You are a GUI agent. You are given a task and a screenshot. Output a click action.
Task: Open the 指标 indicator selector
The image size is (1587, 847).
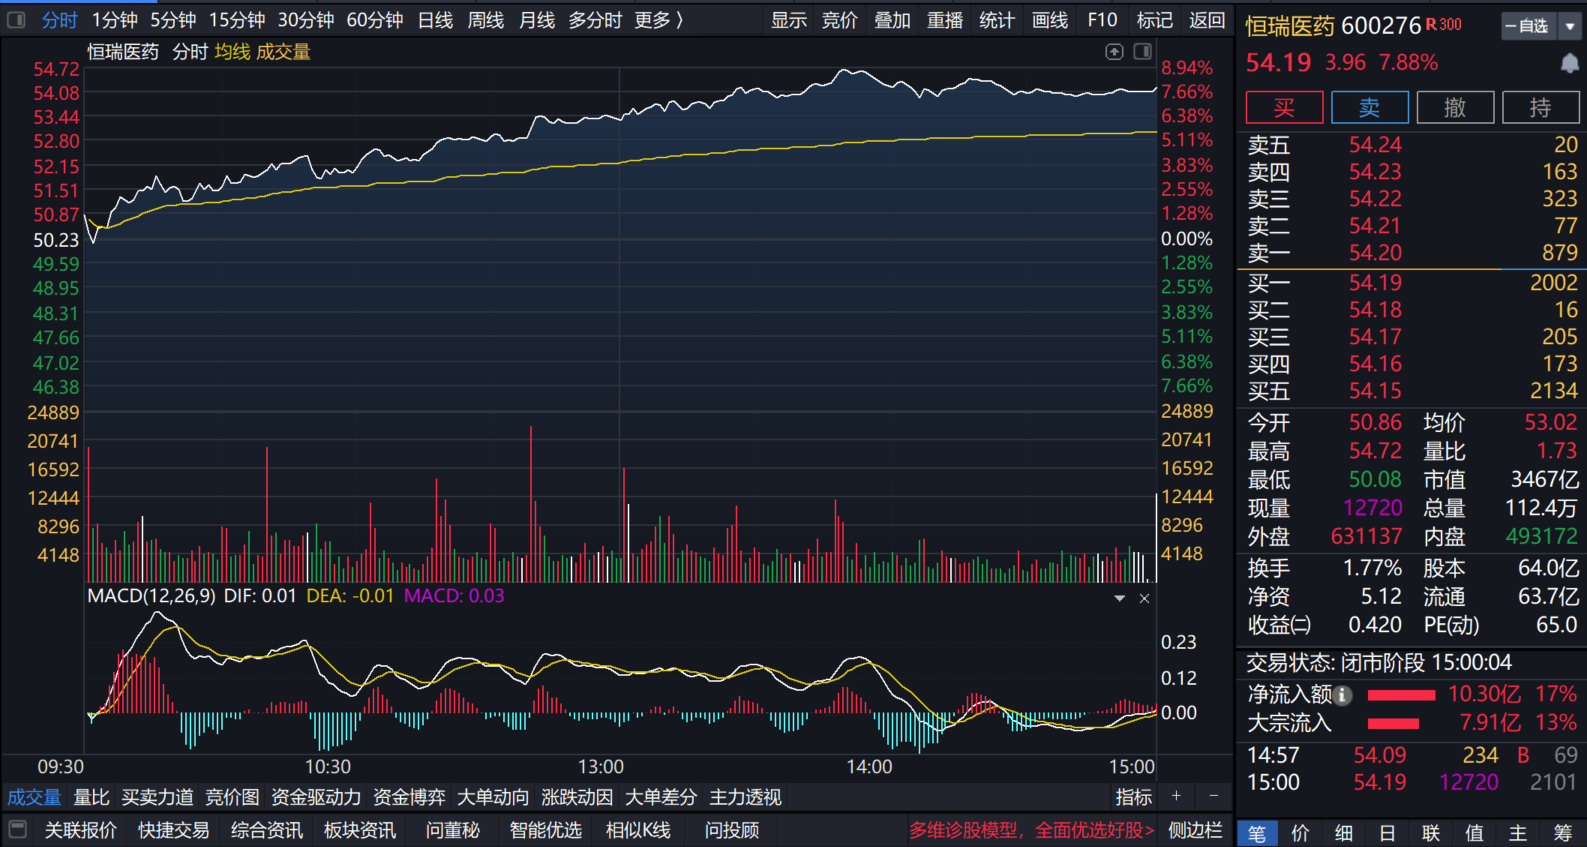[1134, 797]
